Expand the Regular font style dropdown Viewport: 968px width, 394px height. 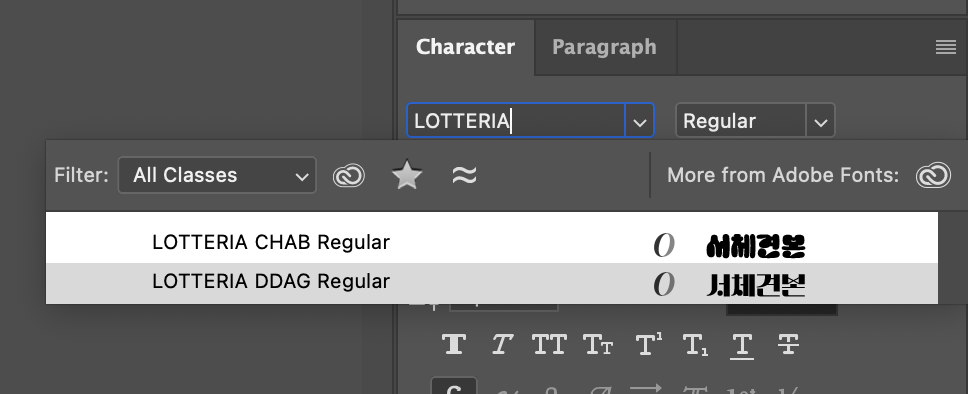tap(820, 120)
